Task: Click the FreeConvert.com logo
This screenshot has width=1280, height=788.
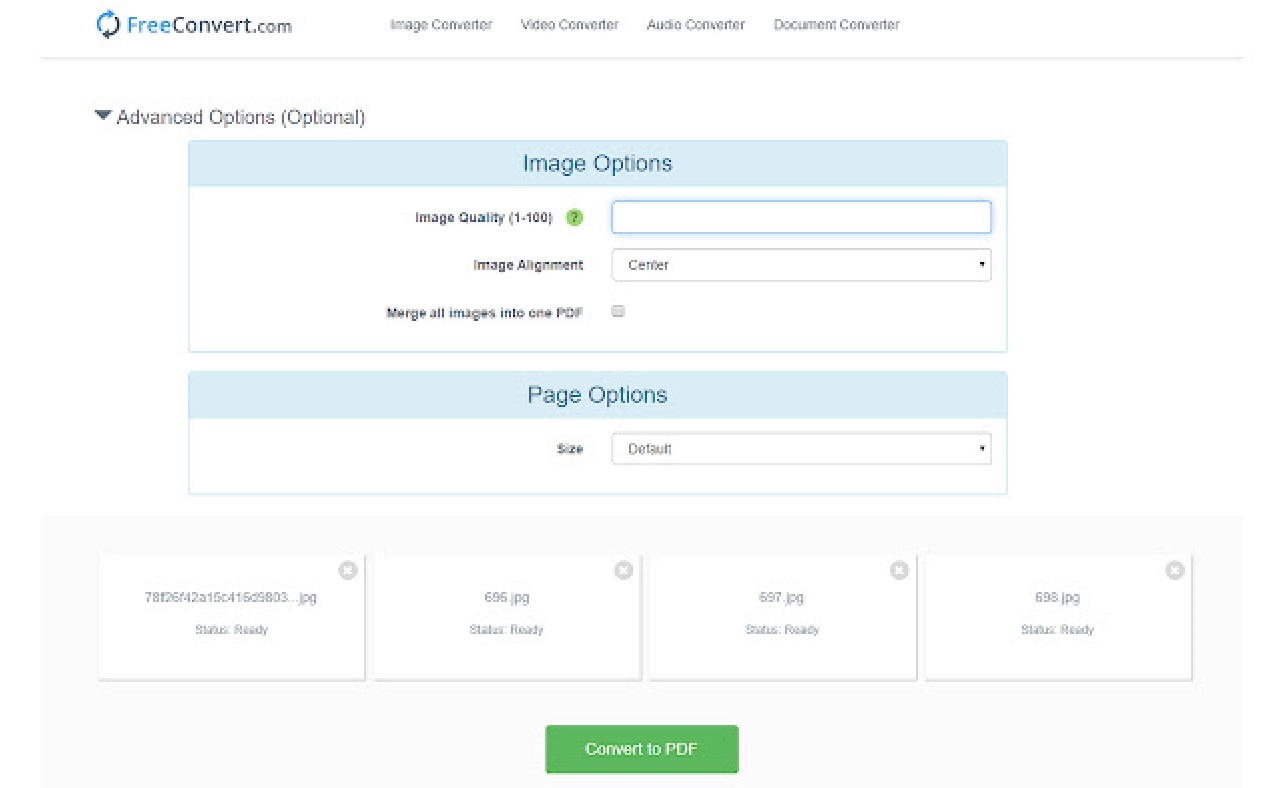Action: coord(194,25)
